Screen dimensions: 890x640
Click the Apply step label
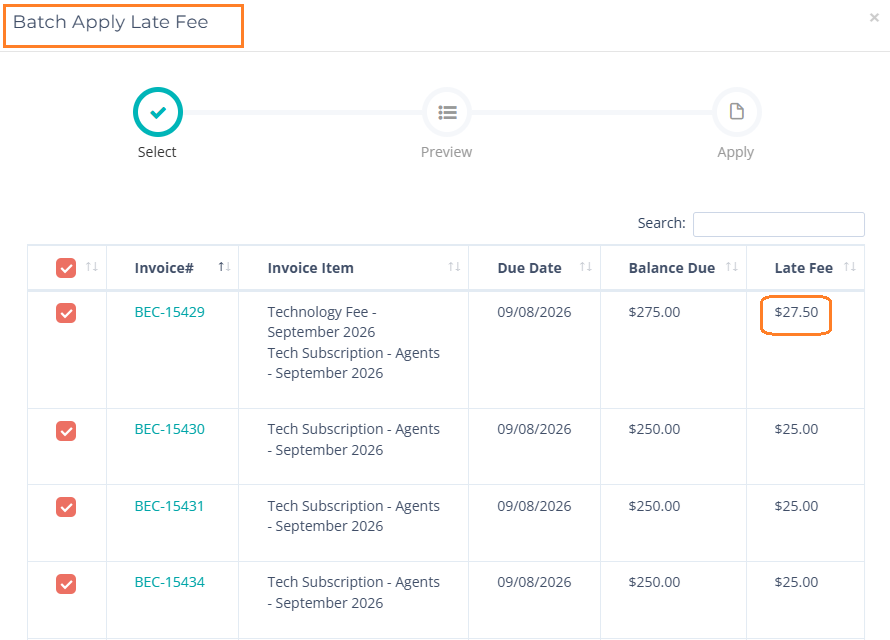click(736, 153)
